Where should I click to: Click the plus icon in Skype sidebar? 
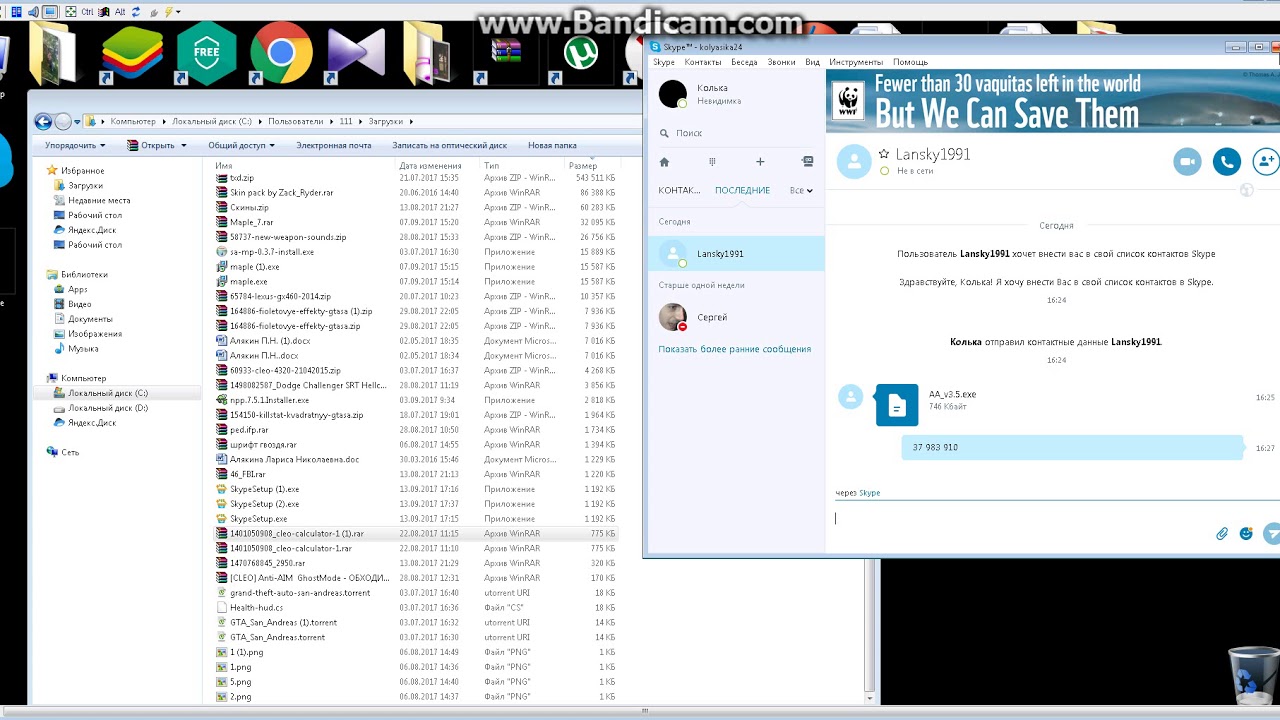[x=760, y=162]
